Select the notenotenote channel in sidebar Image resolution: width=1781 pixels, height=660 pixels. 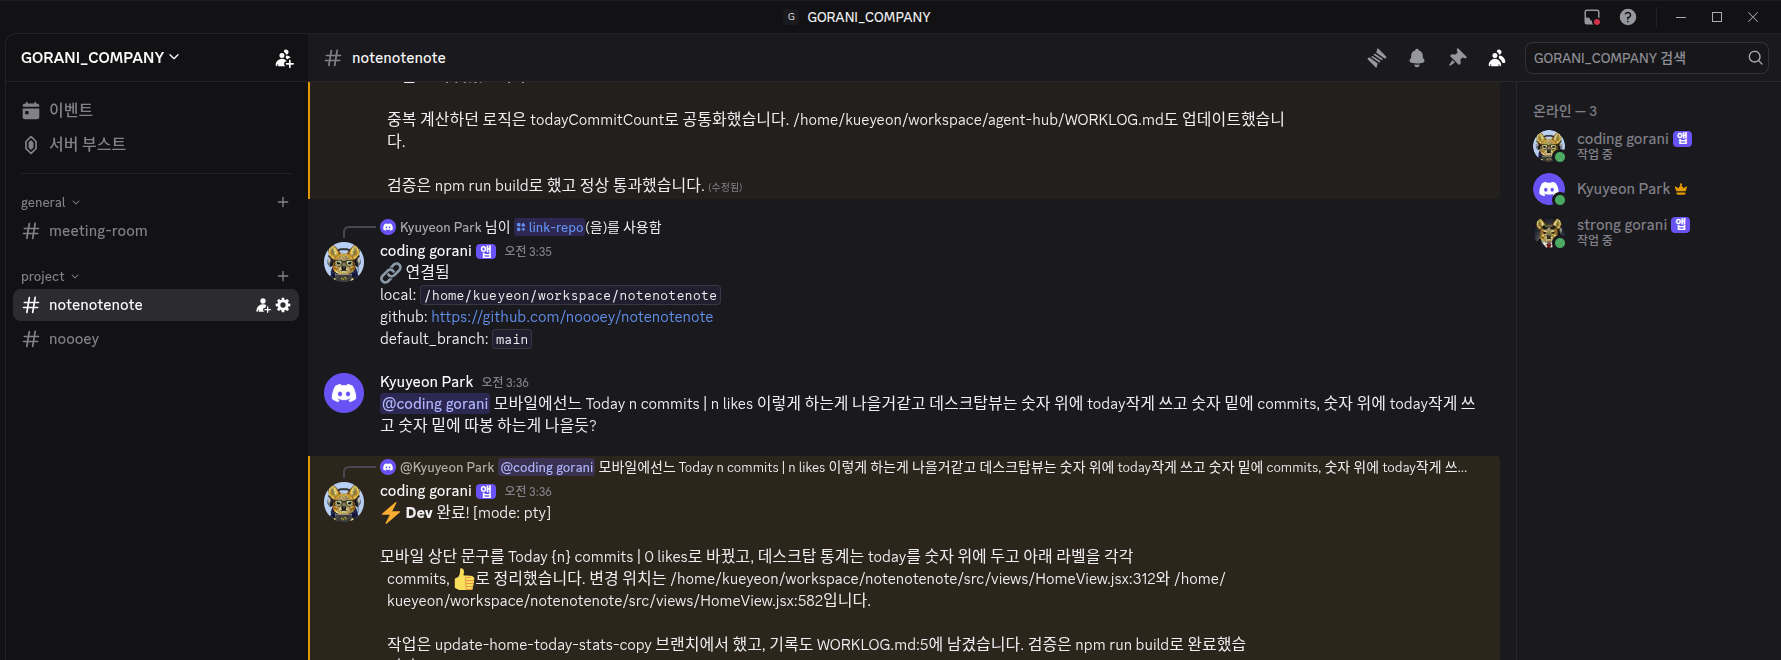click(x=157, y=305)
